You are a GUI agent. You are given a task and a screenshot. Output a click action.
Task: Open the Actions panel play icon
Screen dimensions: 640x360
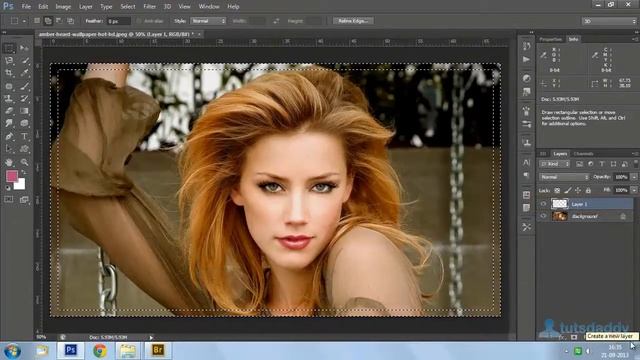[x=527, y=60]
